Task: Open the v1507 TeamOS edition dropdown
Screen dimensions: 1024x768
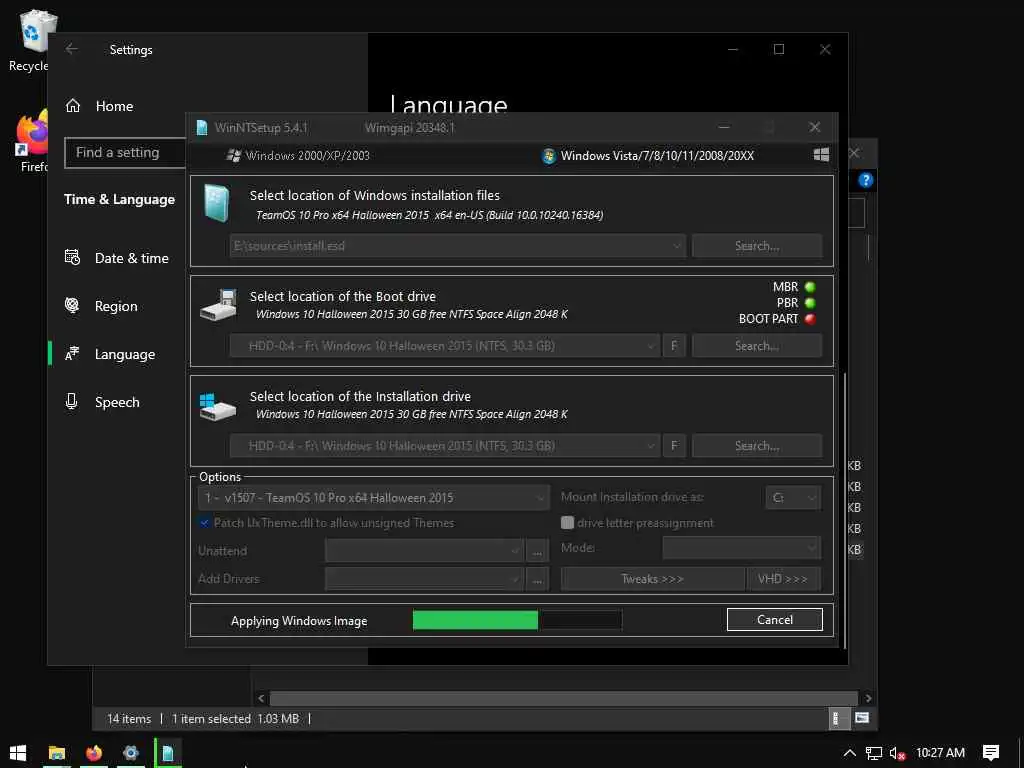Action: pyautogui.click(x=374, y=498)
